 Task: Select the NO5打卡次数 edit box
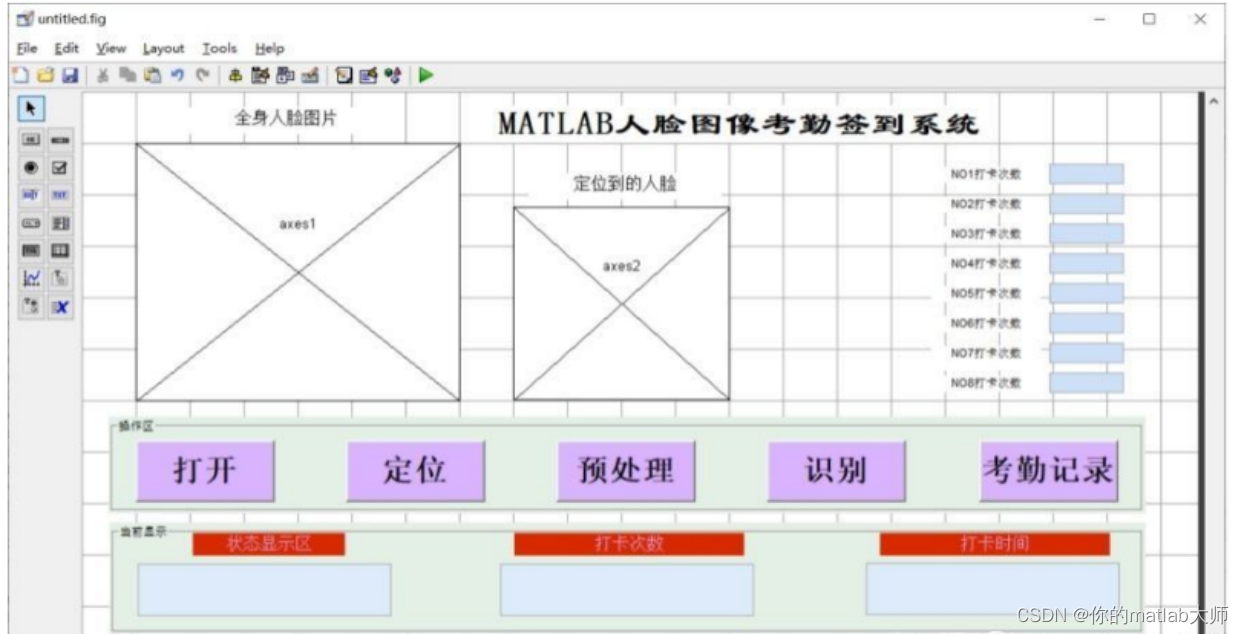[x=1086, y=293]
